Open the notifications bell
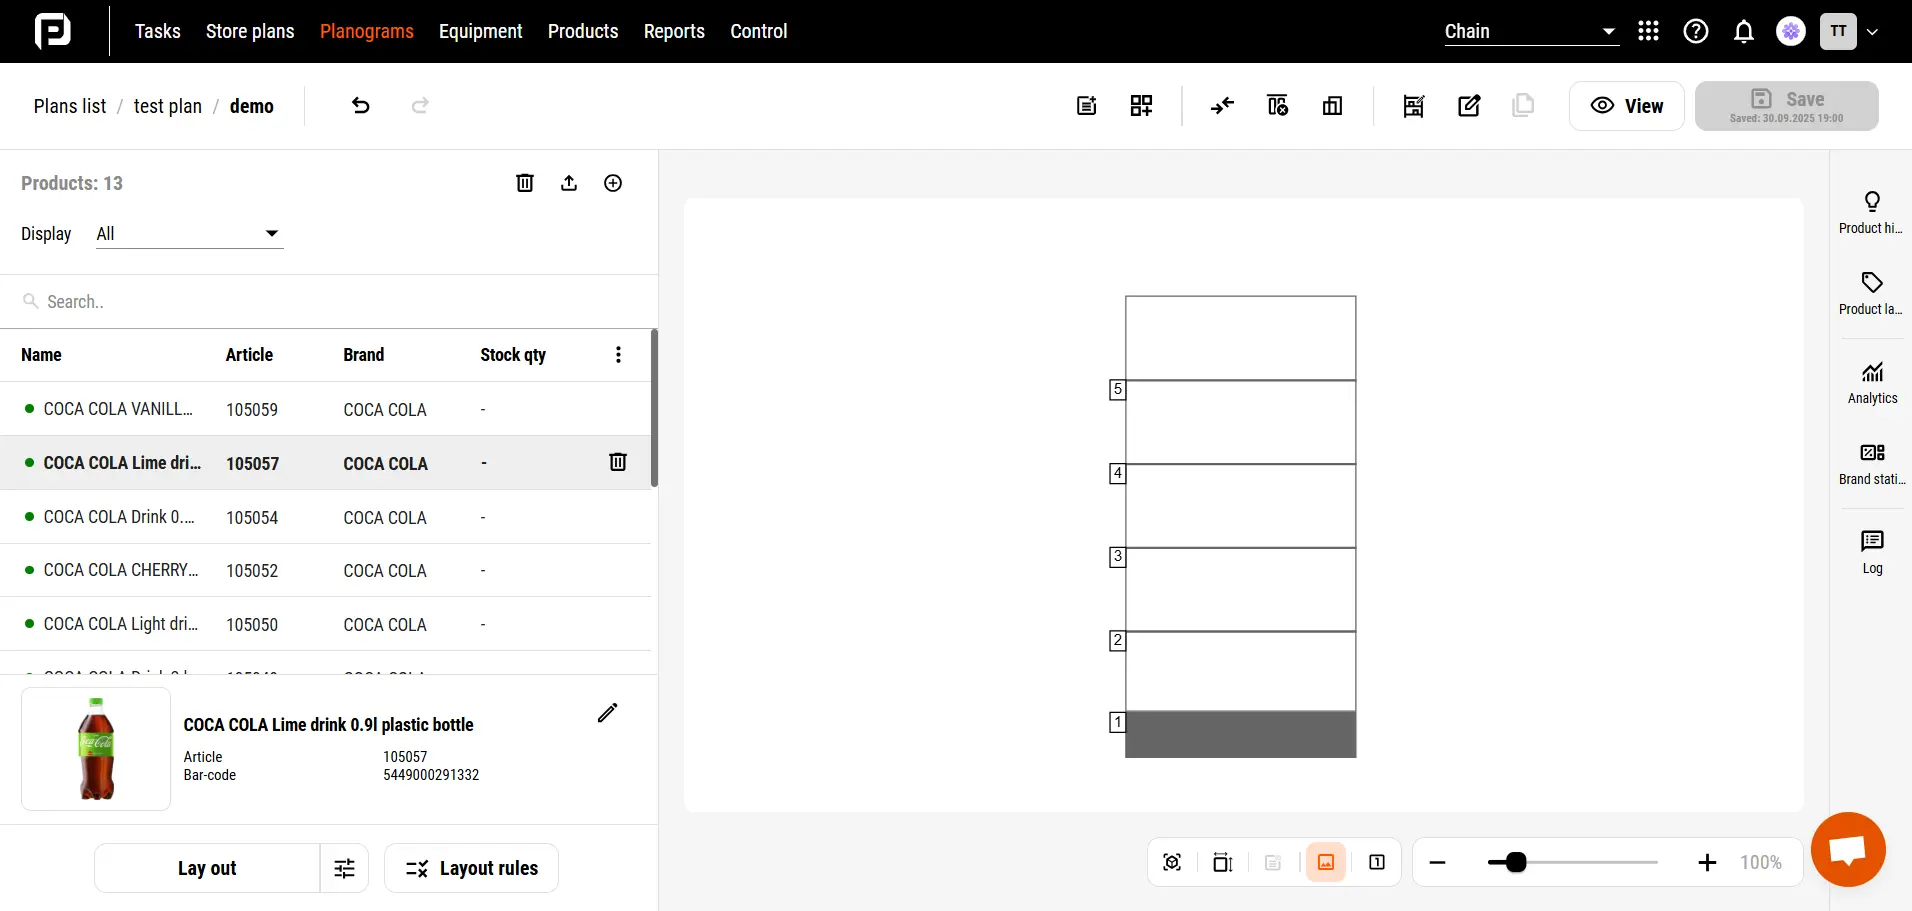The width and height of the screenshot is (1912, 911). [1744, 32]
